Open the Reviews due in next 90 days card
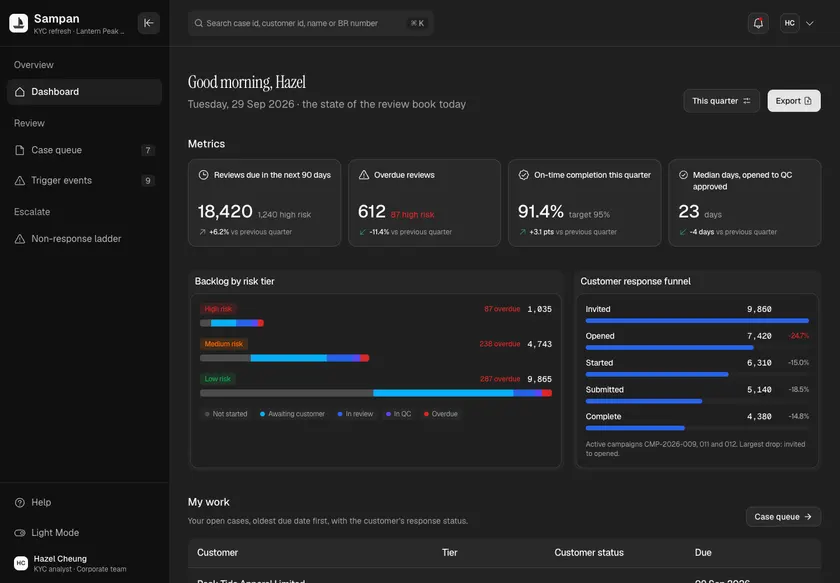840x583 pixels. 265,203
